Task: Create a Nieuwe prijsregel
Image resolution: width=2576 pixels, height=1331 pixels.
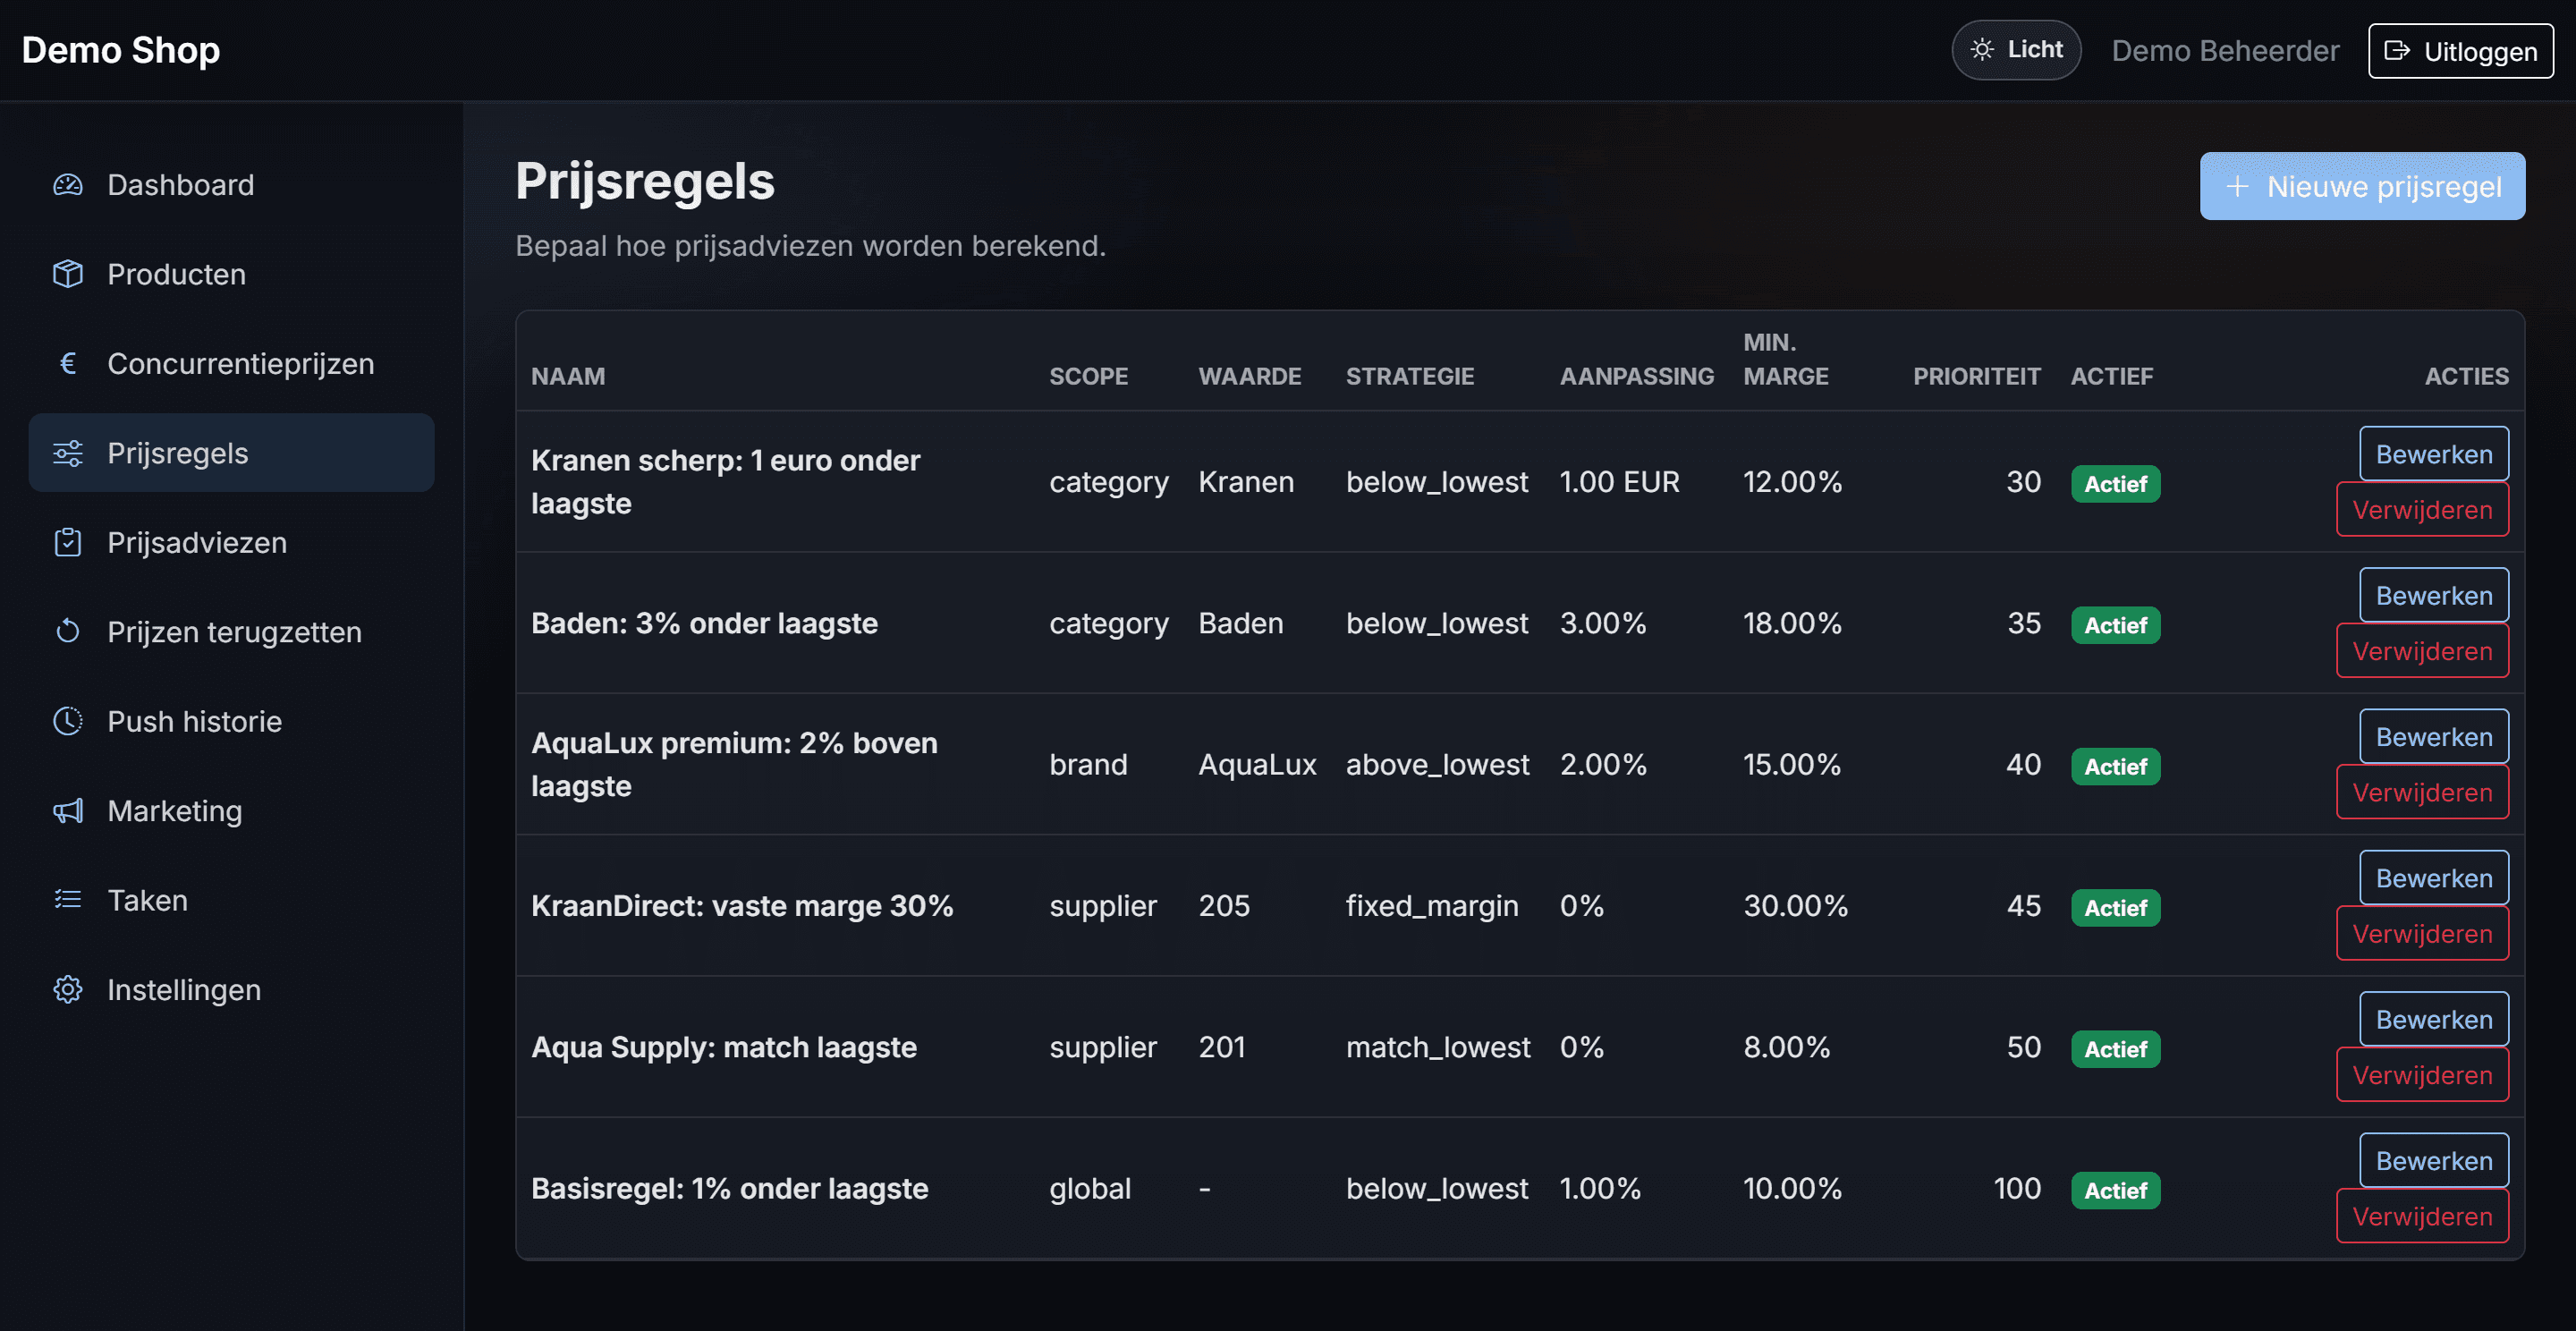Action: (2362, 187)
